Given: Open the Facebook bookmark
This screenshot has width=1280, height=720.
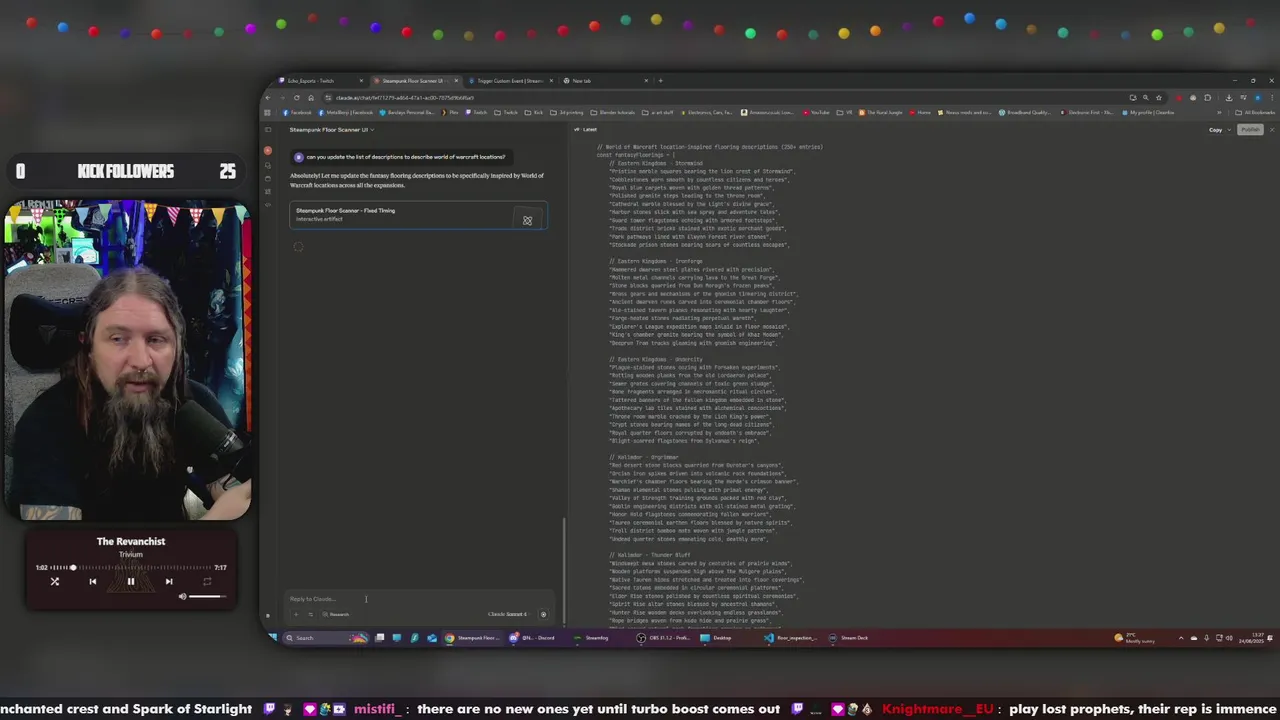Looking at the screenshot, I should tap(298, 112).
